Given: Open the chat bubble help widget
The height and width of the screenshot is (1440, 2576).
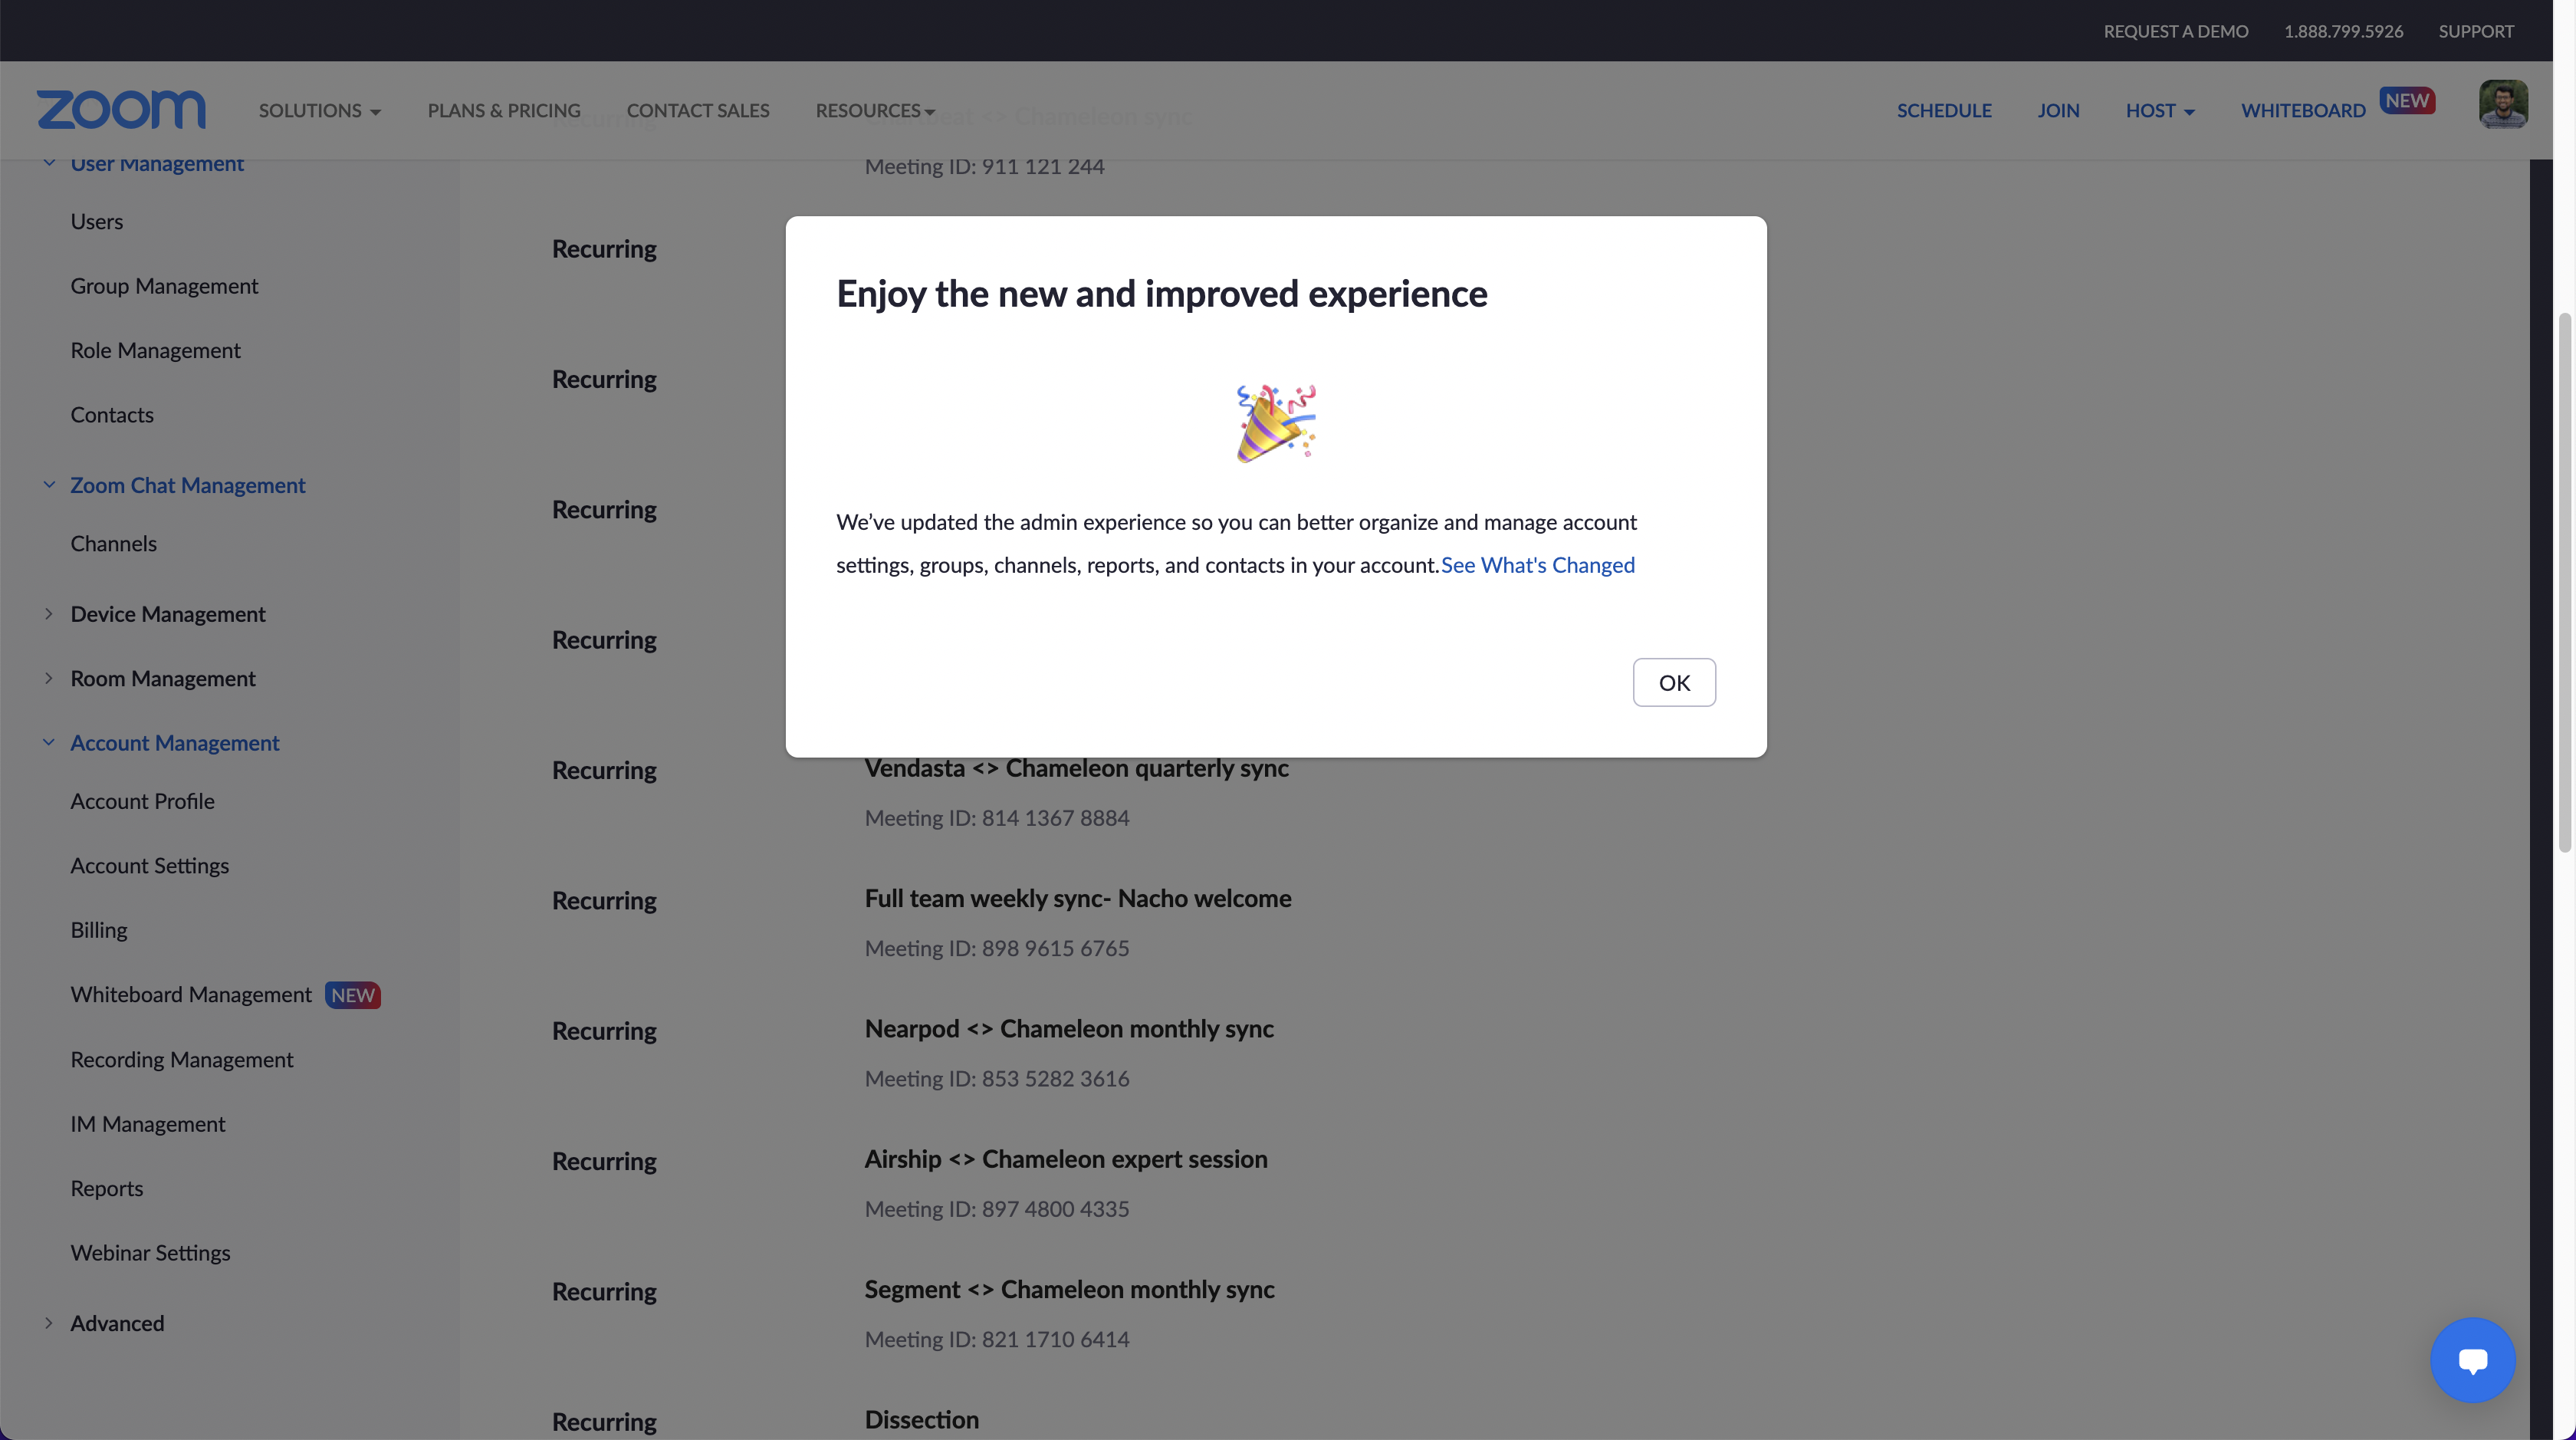Looking at the screenshot, I should pyautogui.click(x=2473, y=1360).
